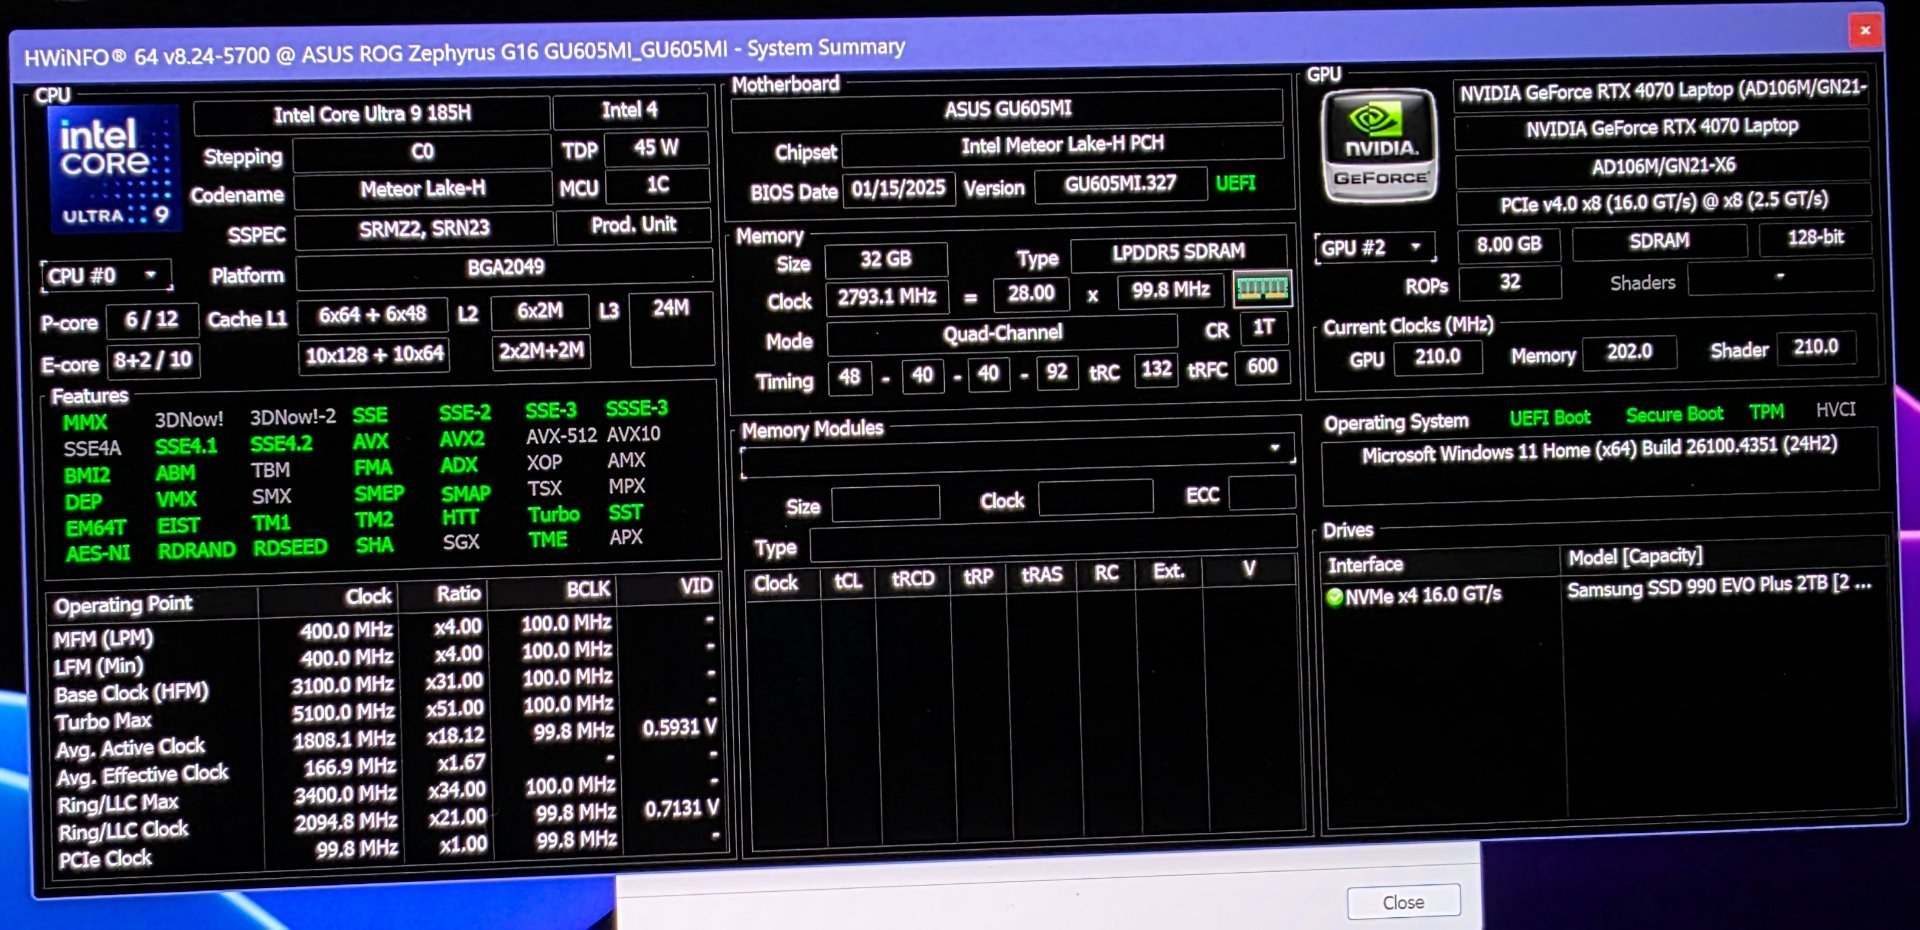Click the AVX2 feature flag
Image resolution: width=1920 pixels, height=930 pixels.
pyautogui.click(x=462, y=439)
